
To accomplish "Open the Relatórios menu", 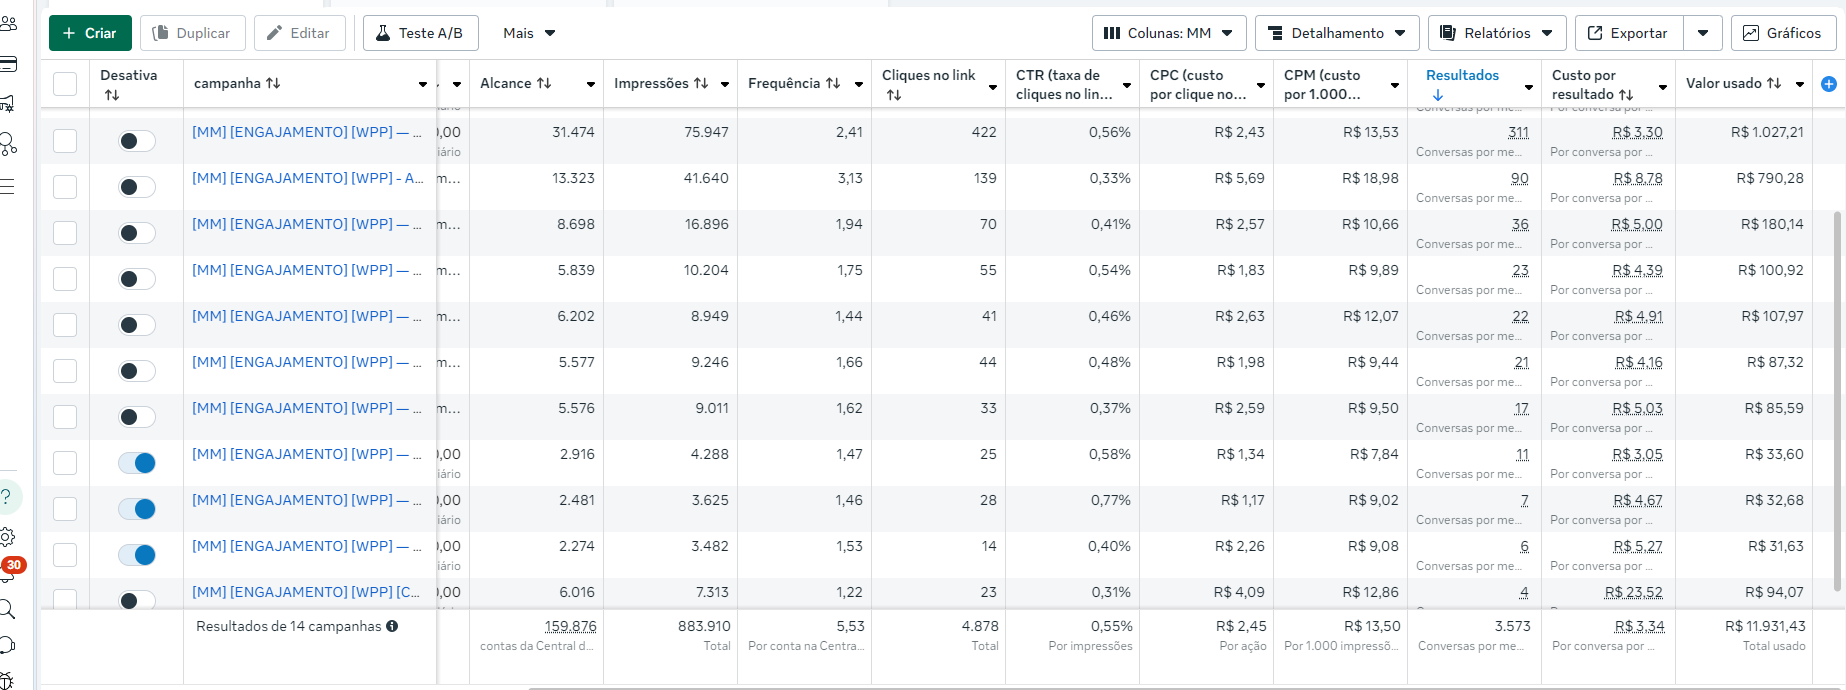I will tap(1496, 33).
